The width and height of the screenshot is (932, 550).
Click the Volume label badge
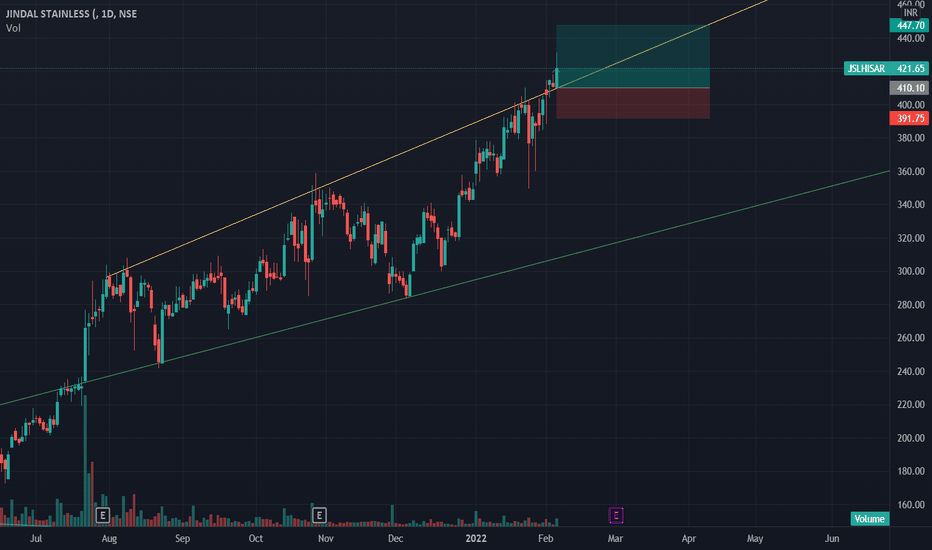(870, 519)
